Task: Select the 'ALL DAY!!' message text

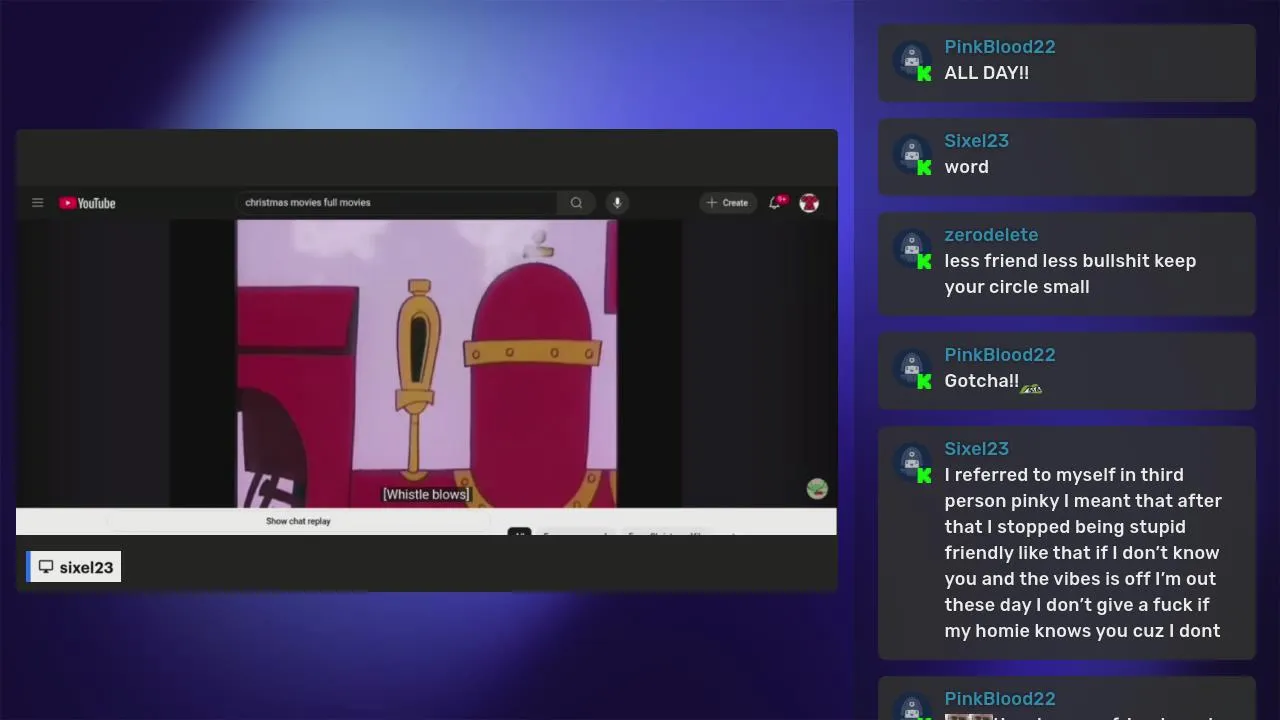Action: [x=986, y=73]
